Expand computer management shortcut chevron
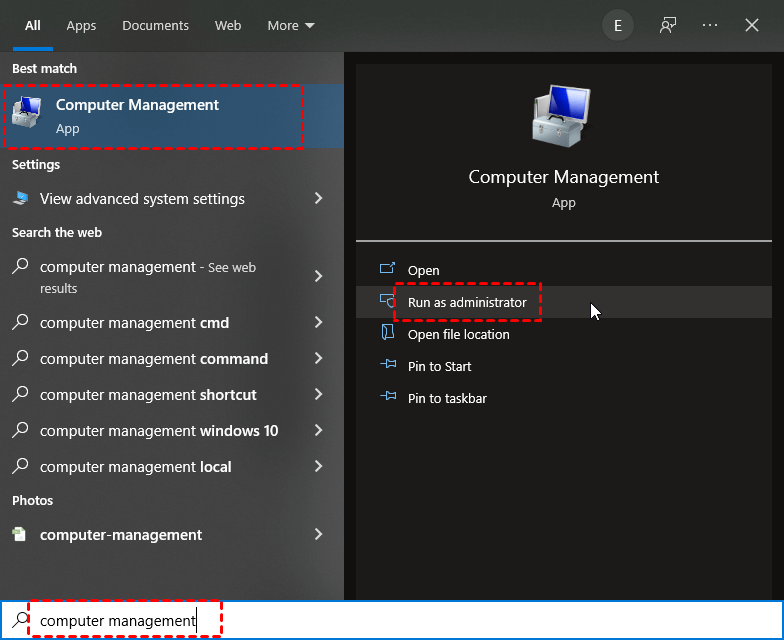 pos(318,394)
